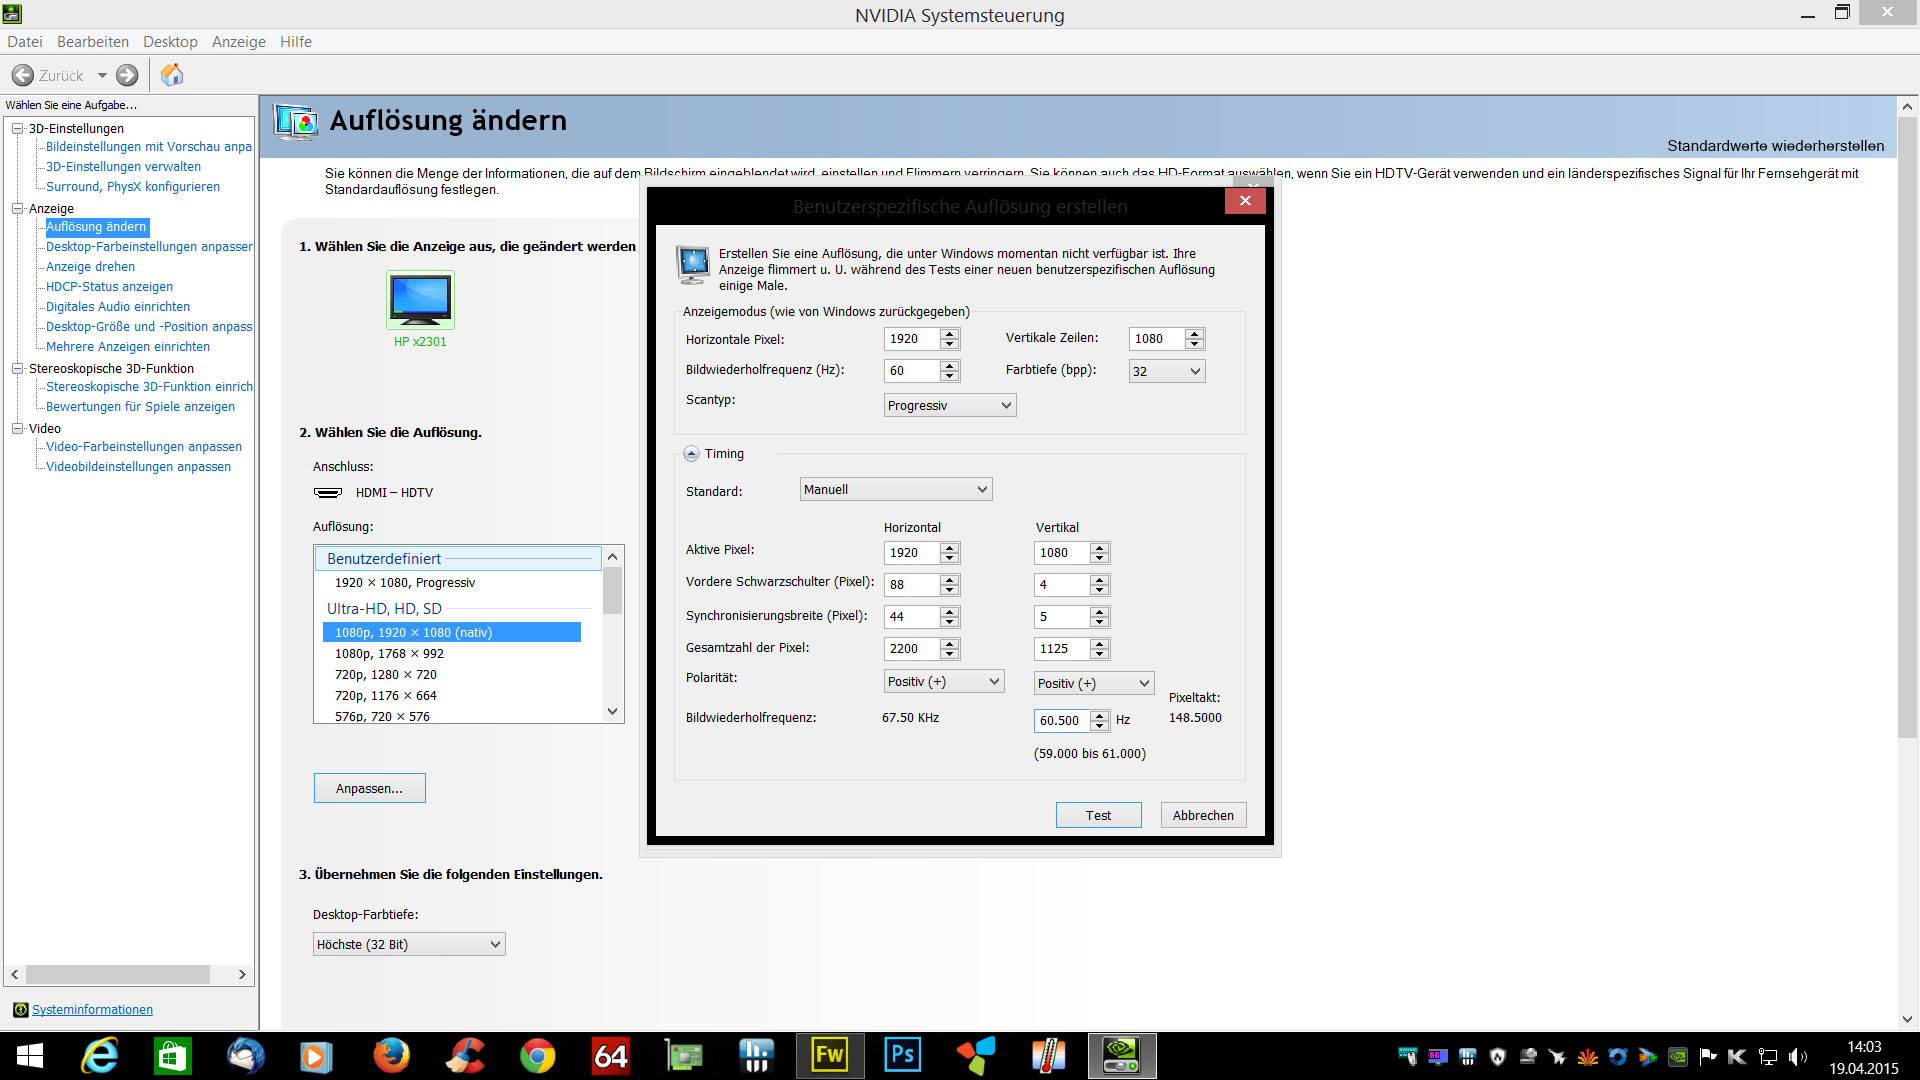Click the home icon in the toolbar
Viewport: 1920px width, 1080px height.
(x=172, y=75)
